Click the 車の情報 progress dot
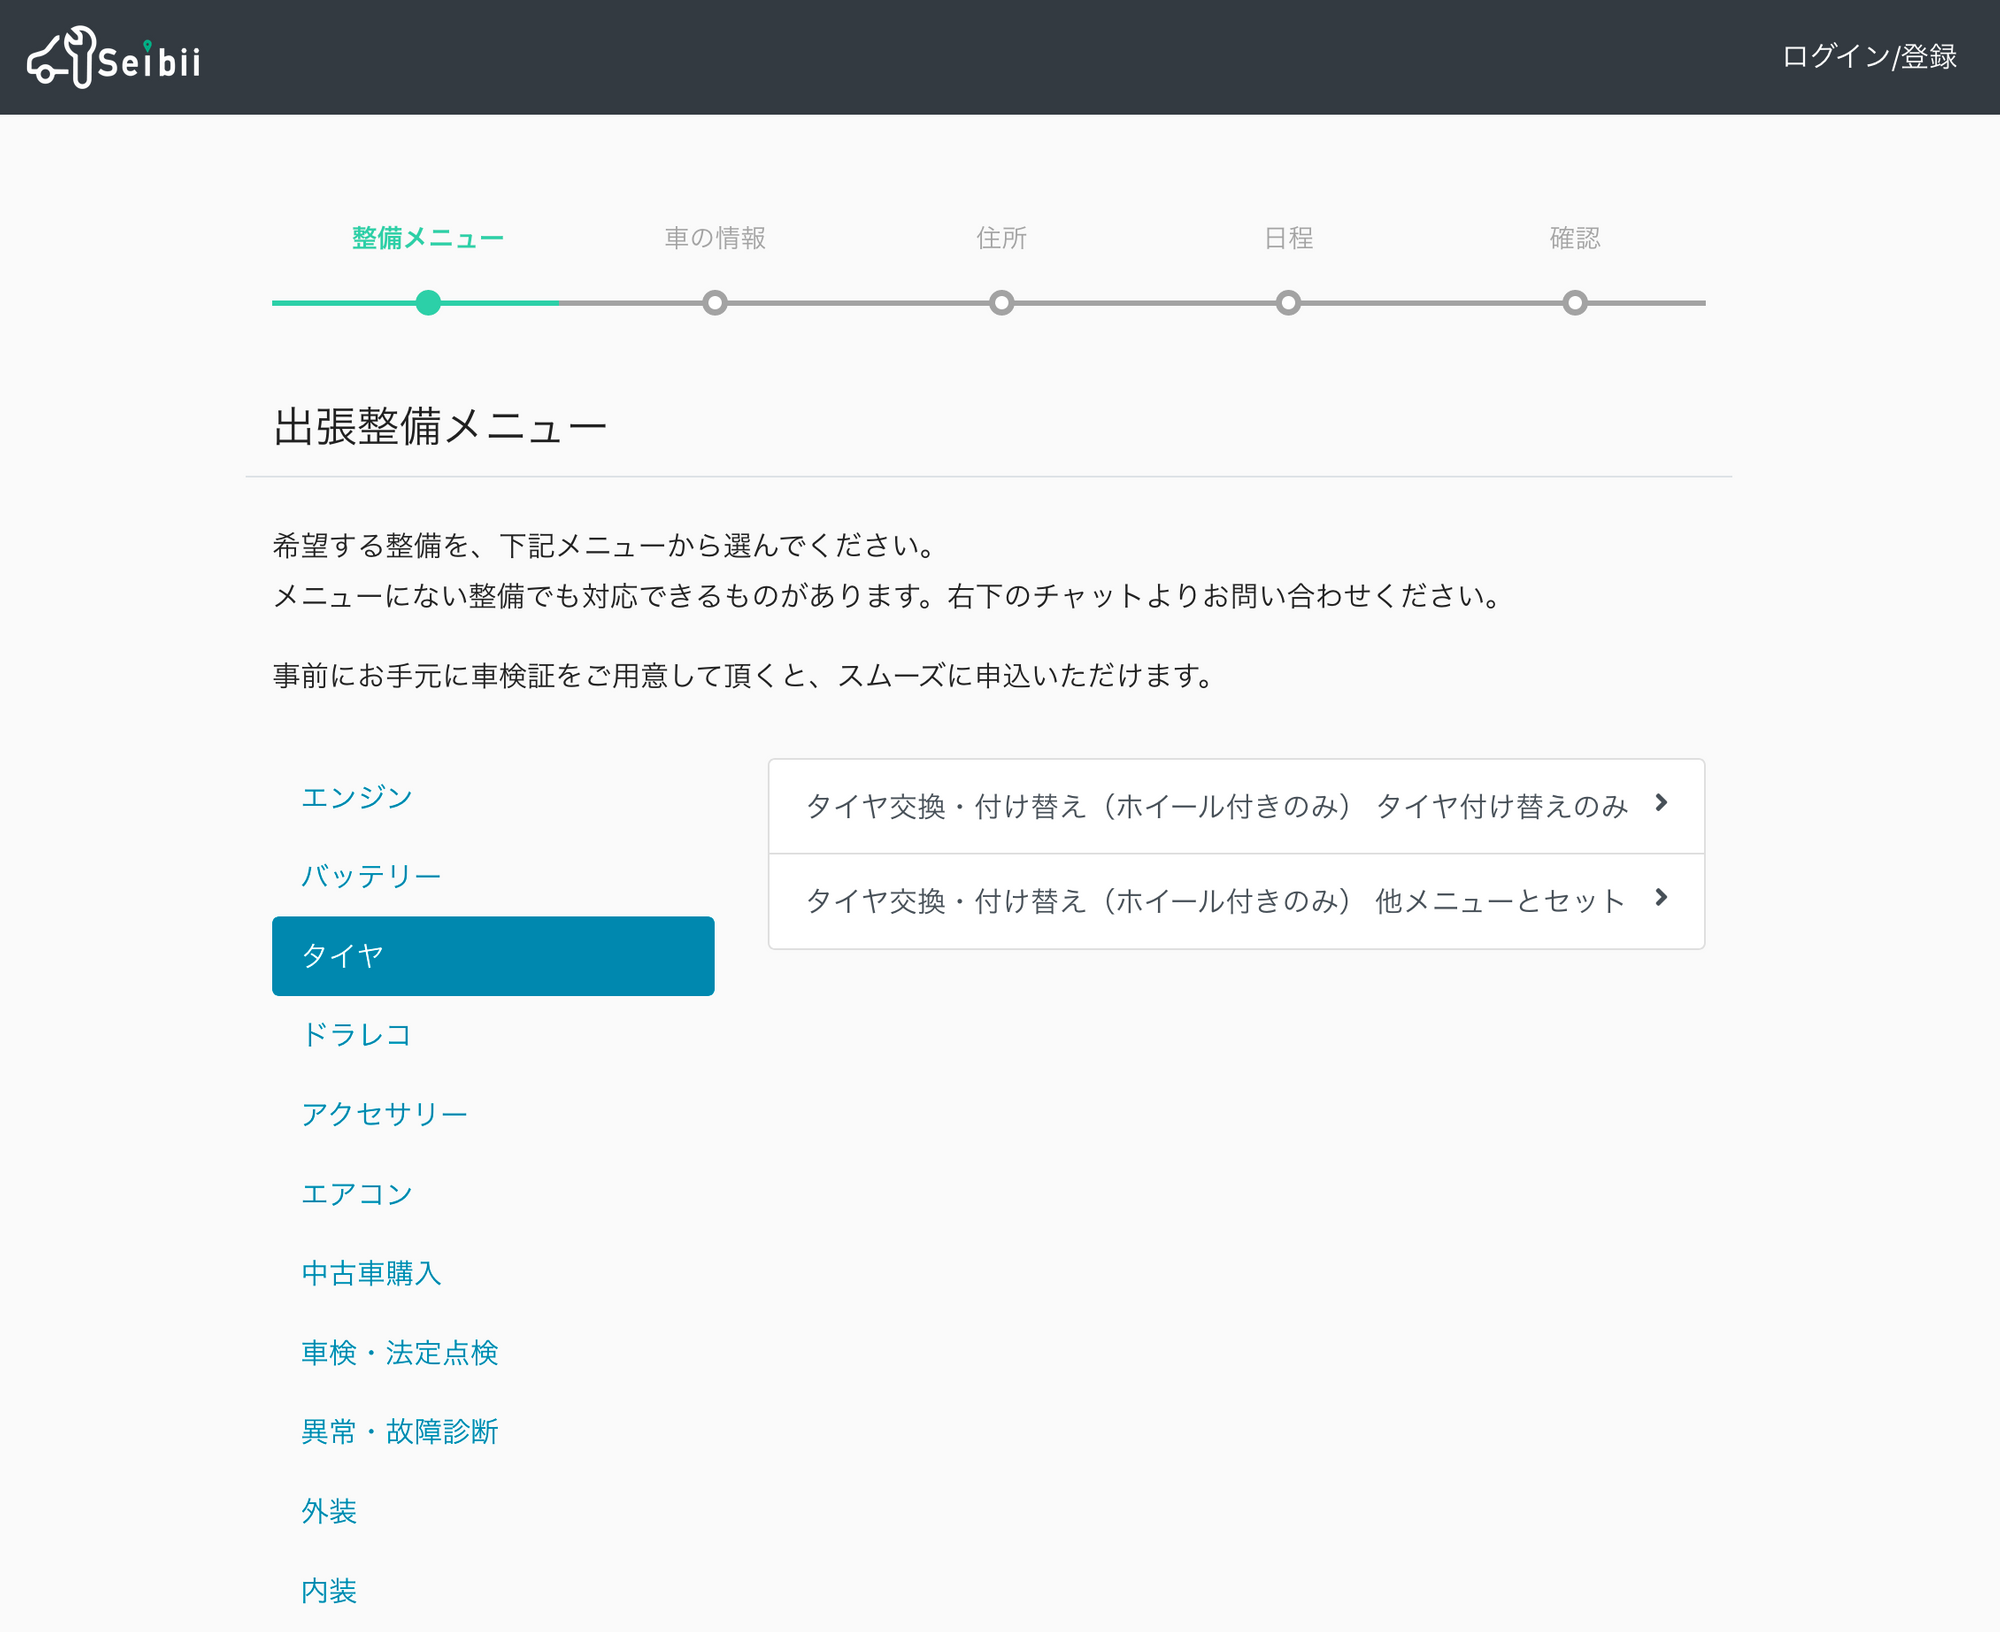 (715, 303)
